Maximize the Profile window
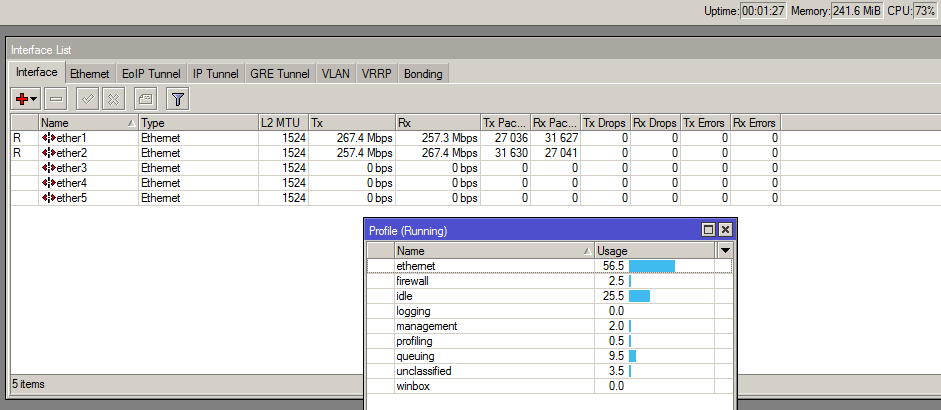This screenshot has height=410, width=941. tap(708, 230)
